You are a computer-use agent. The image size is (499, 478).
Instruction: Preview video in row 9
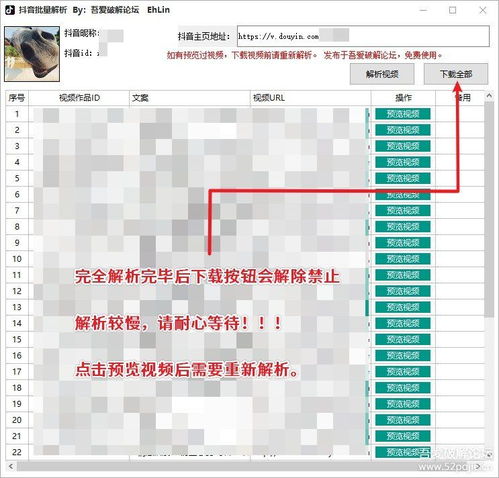(403, 243)
